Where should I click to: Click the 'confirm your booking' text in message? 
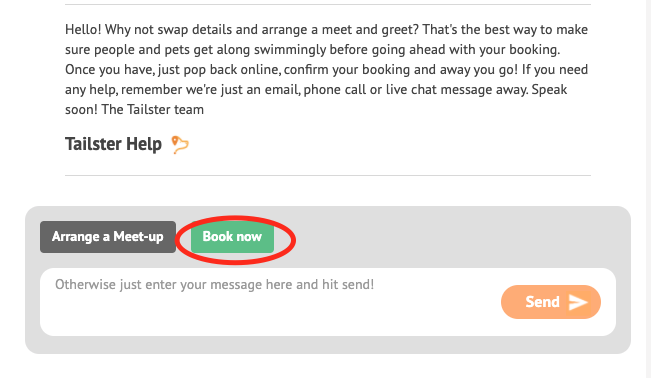click(347, 70)
